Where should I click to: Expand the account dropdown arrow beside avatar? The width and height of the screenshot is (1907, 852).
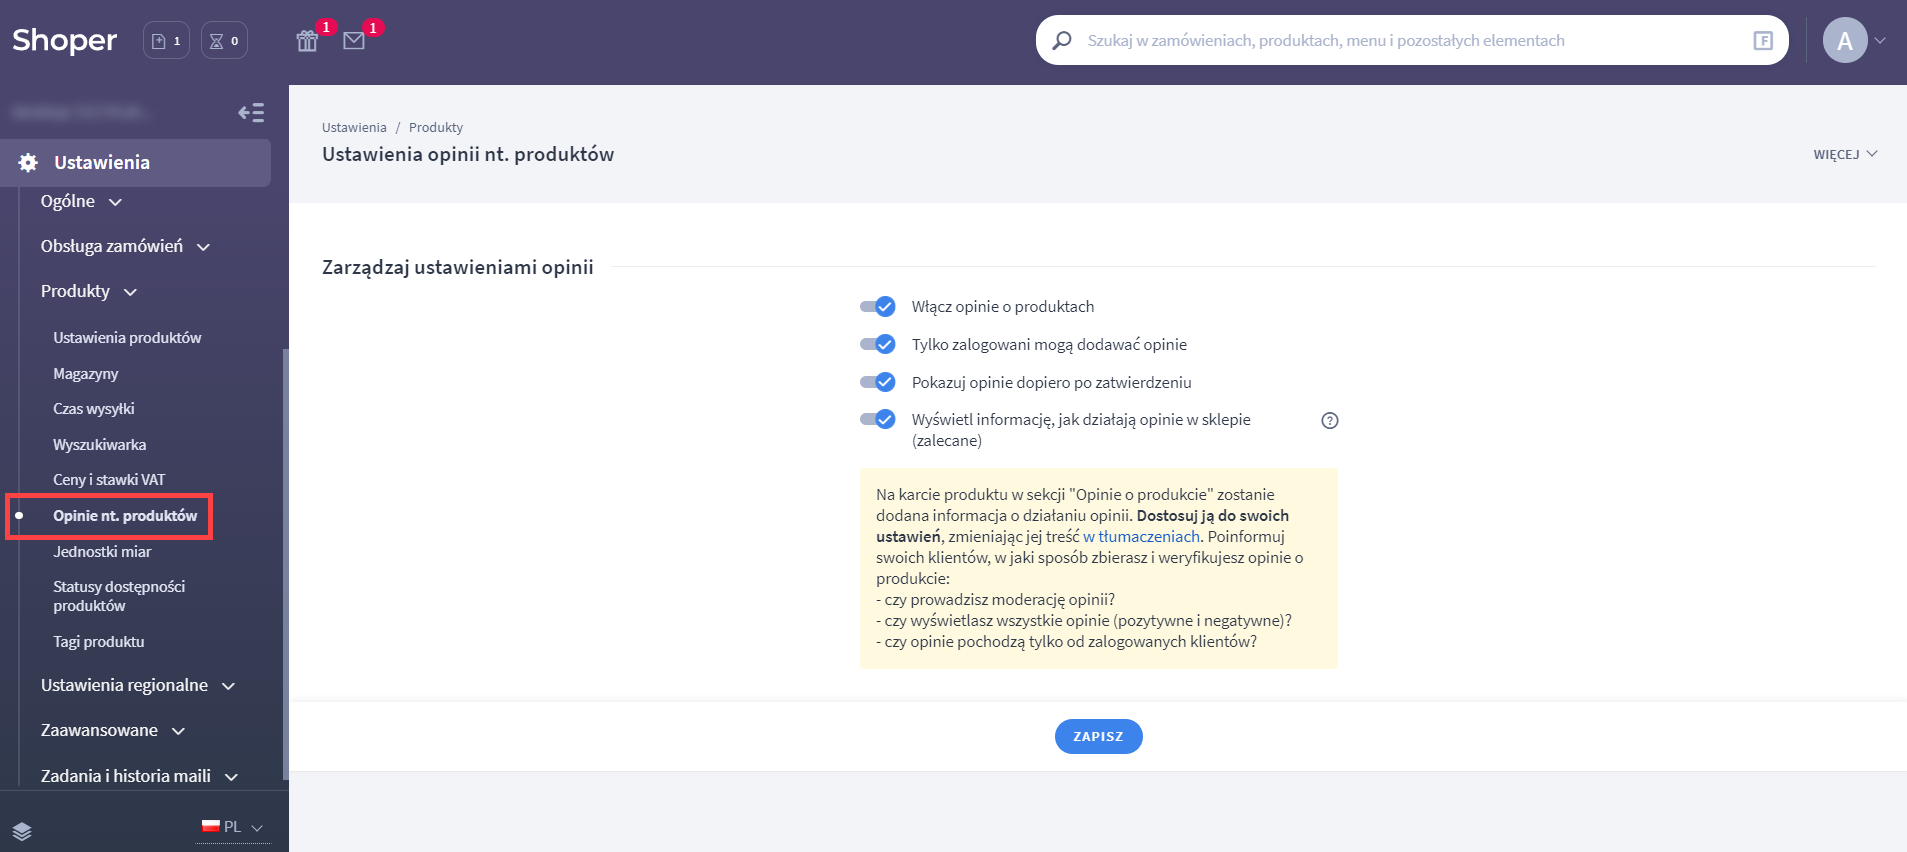click(1880, 41)
